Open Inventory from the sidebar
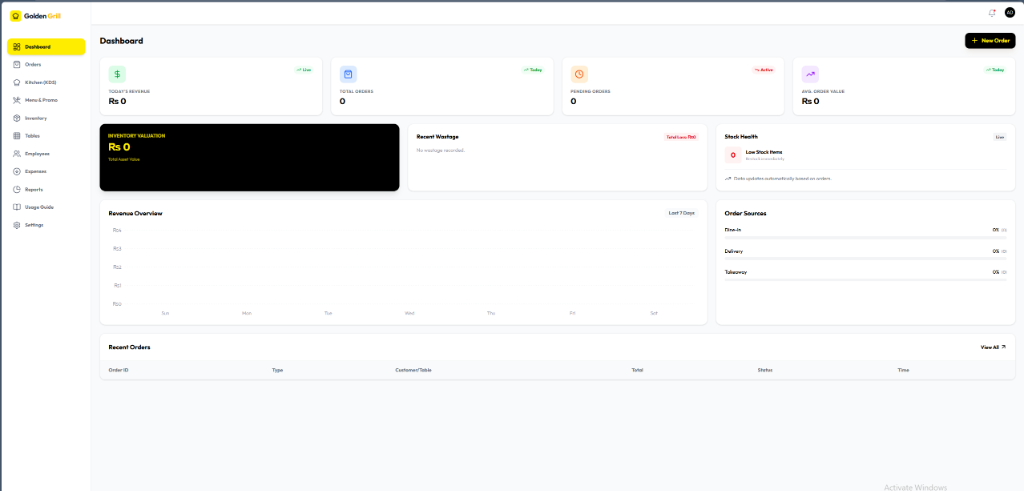The image size is (1024, 491). [36, 118]
